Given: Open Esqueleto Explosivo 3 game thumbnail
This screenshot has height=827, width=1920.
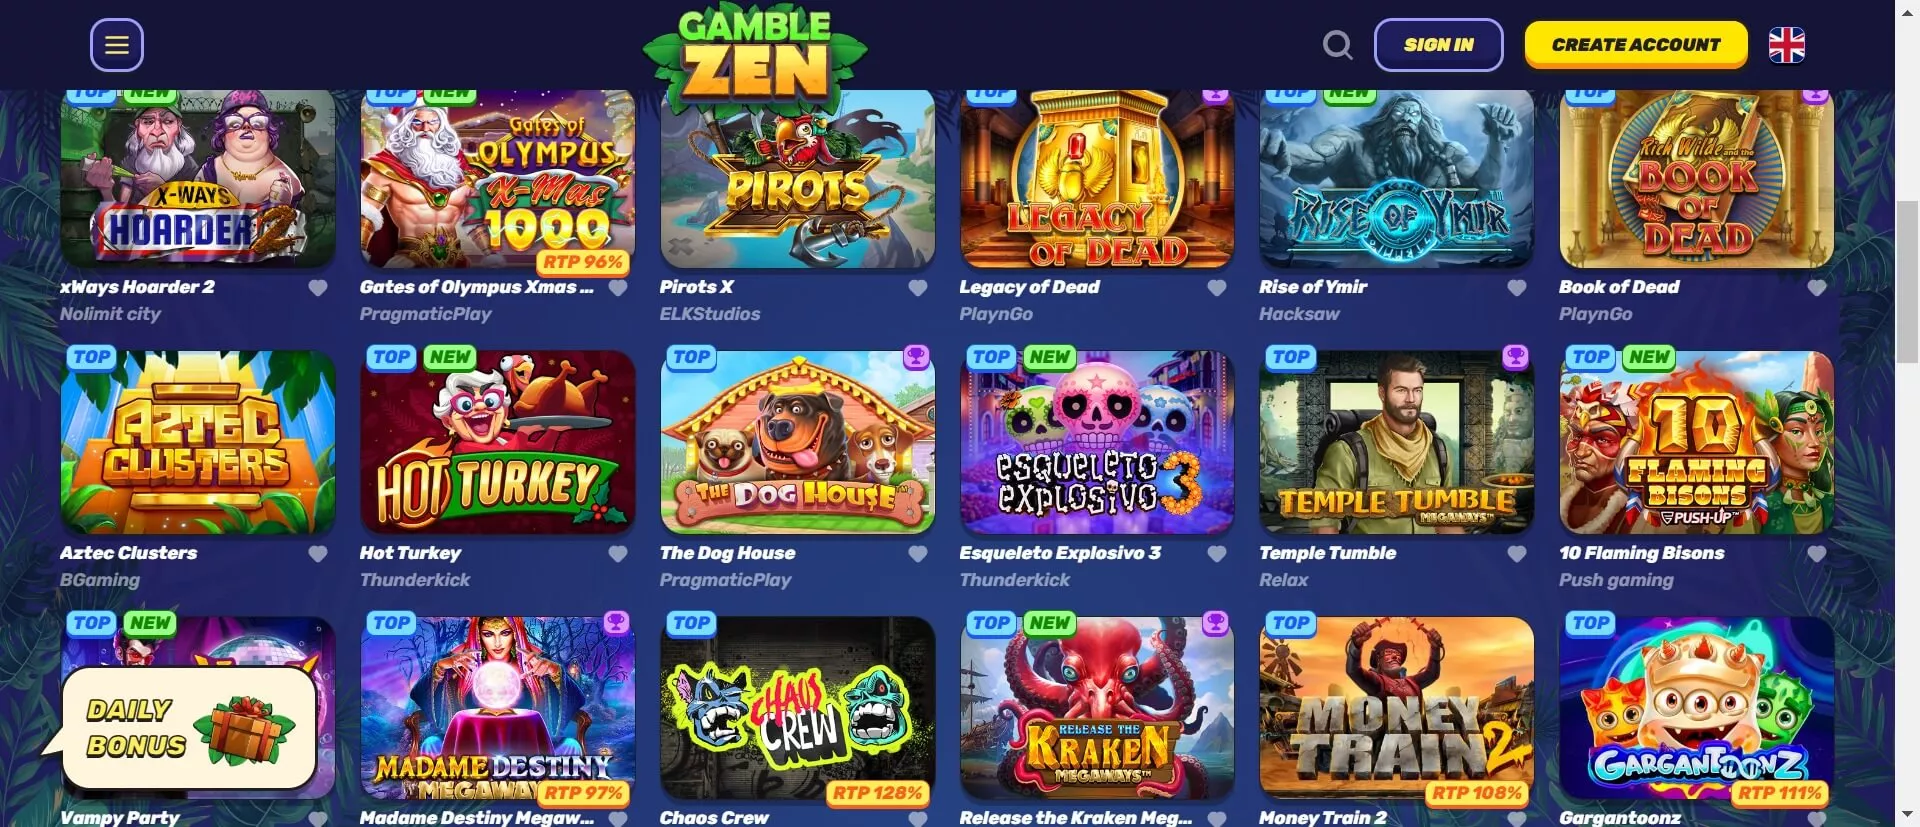Looking at the screenshot, I should (x=1097, y=442).
